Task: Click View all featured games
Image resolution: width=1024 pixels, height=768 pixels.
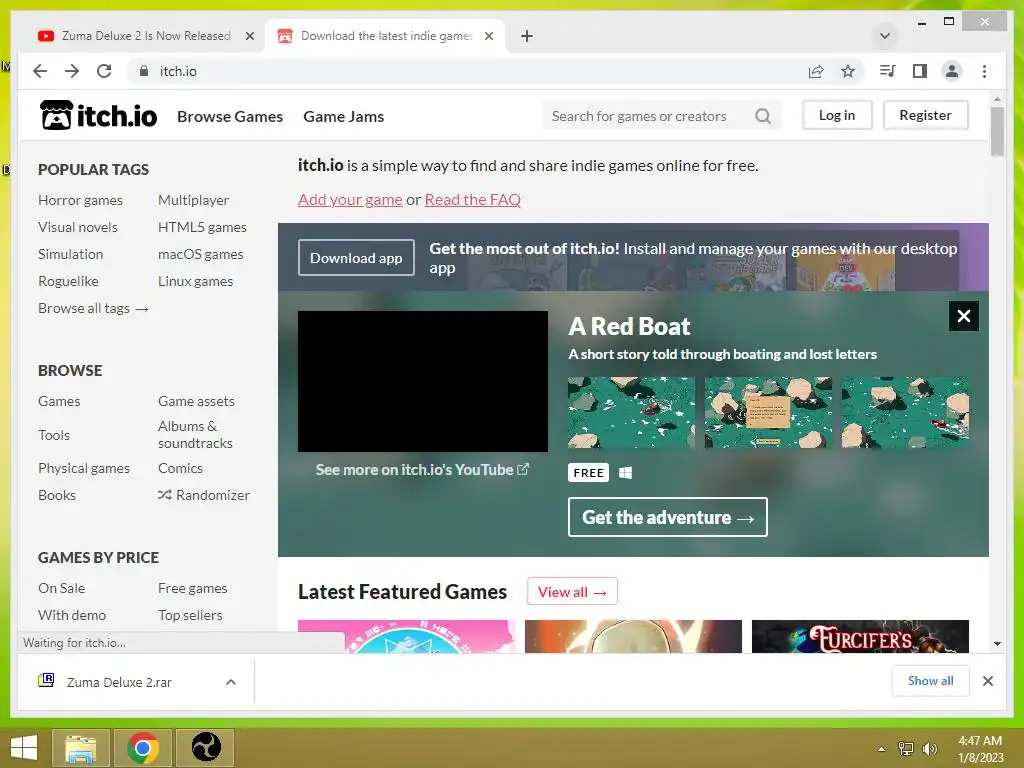Action: pyautogui.click(x=572, y=592)
